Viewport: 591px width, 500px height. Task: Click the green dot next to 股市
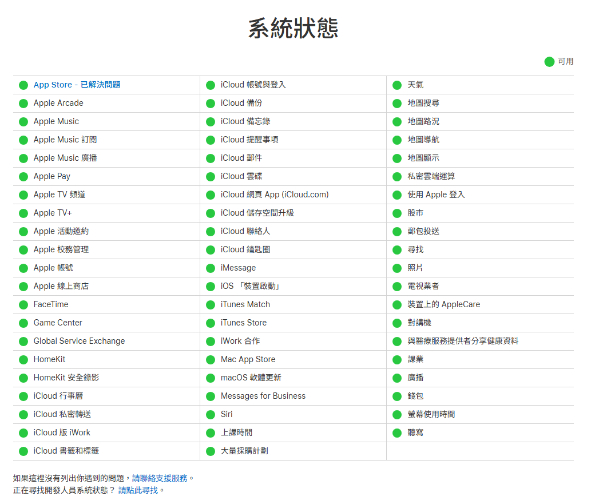coord(397,213)
